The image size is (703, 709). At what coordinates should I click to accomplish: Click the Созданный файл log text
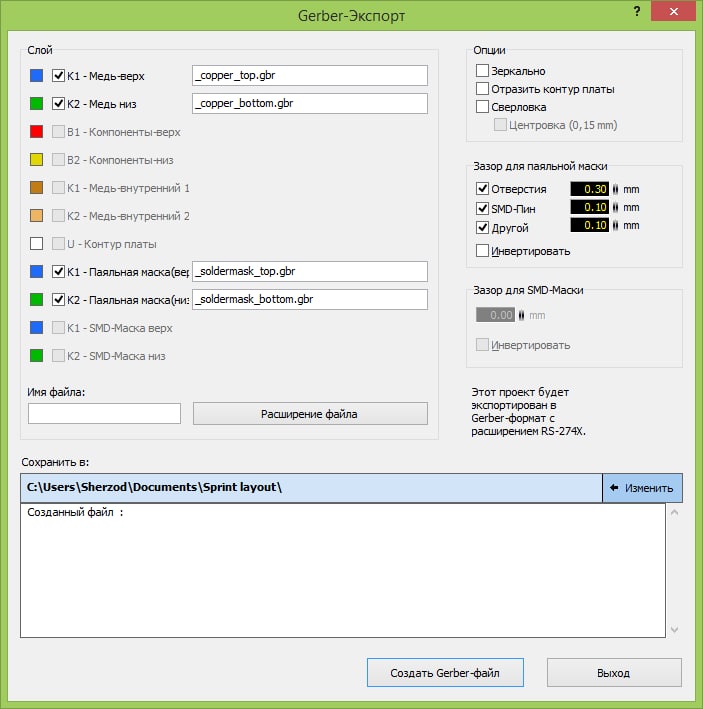point(75,512)
